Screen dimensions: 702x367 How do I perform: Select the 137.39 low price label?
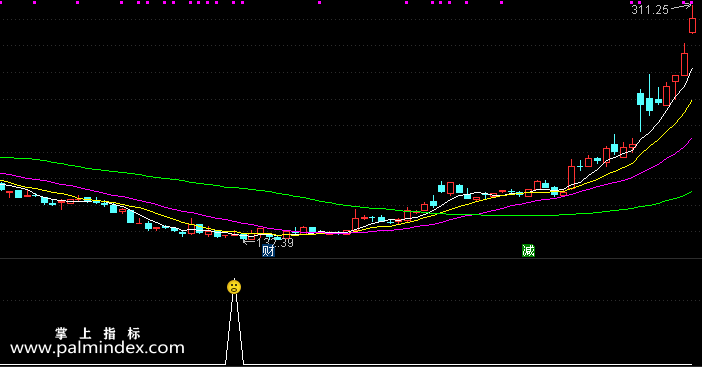(x=275, y=243)
